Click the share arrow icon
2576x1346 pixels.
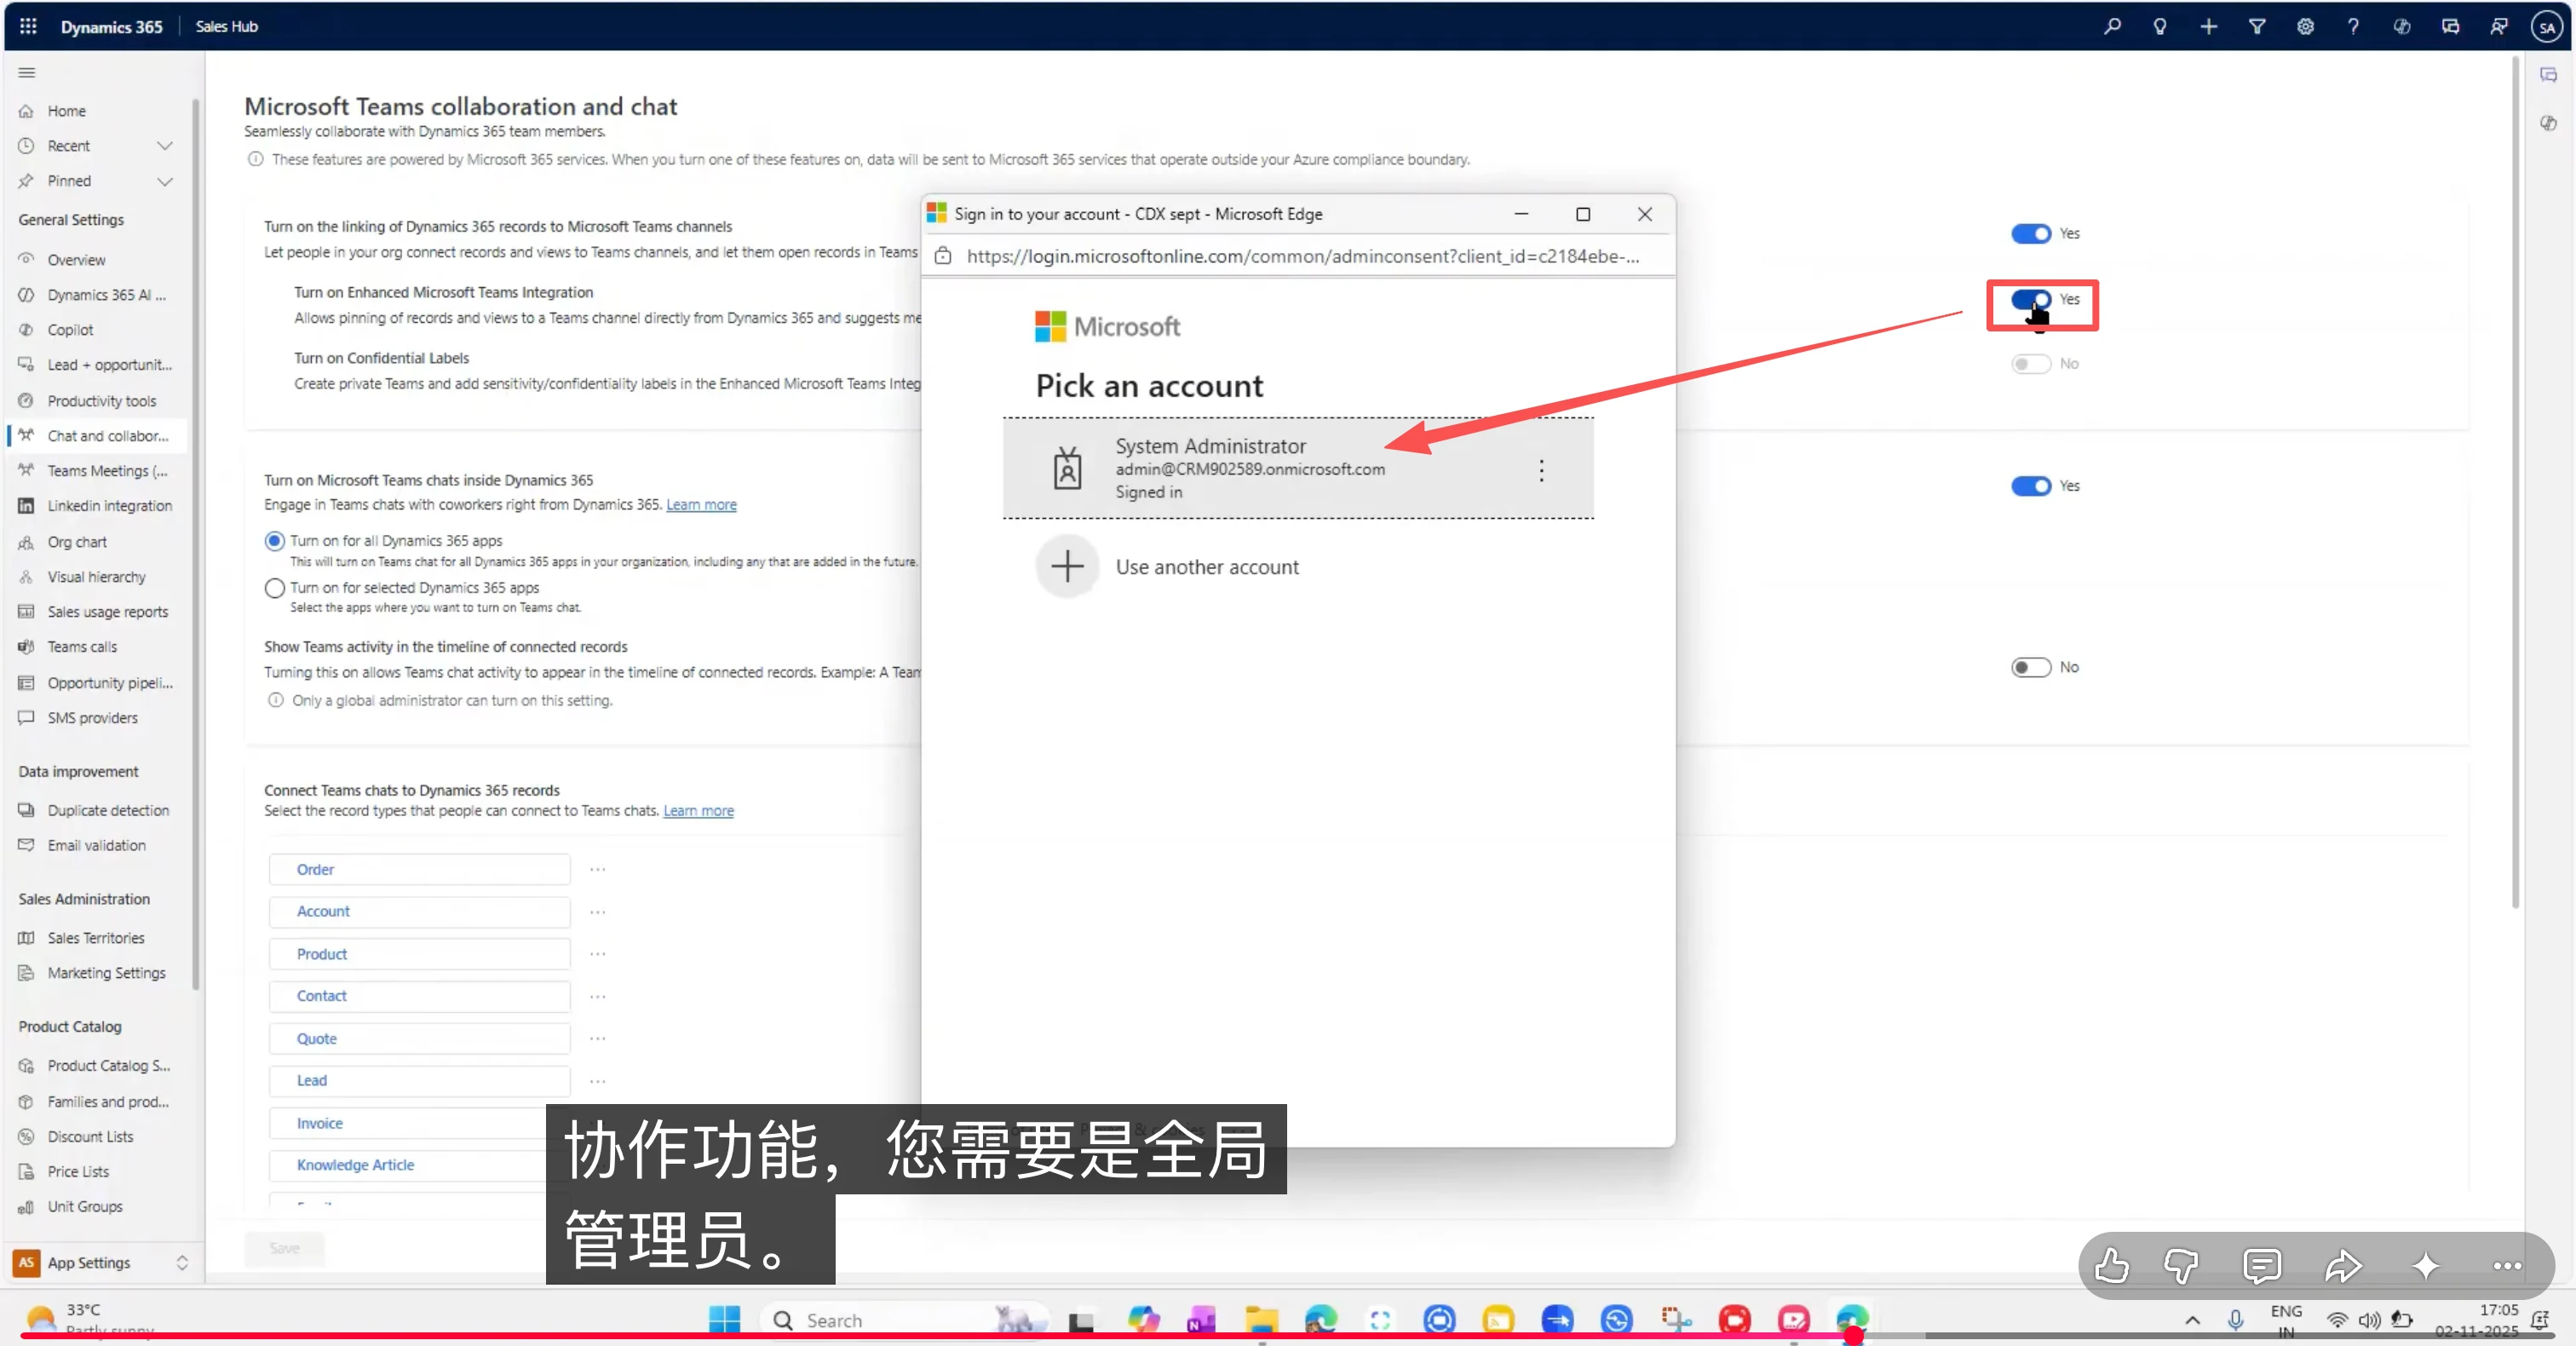(x=2343, y=1265)
